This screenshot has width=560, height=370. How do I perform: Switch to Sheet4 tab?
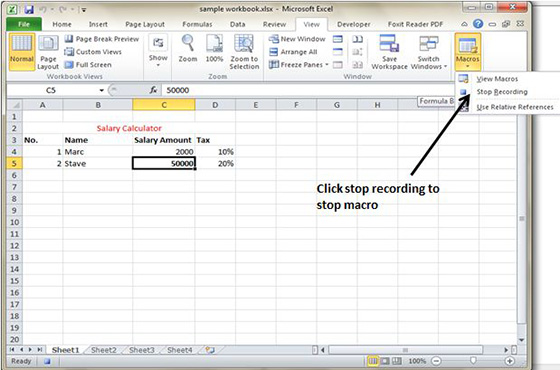180,350
